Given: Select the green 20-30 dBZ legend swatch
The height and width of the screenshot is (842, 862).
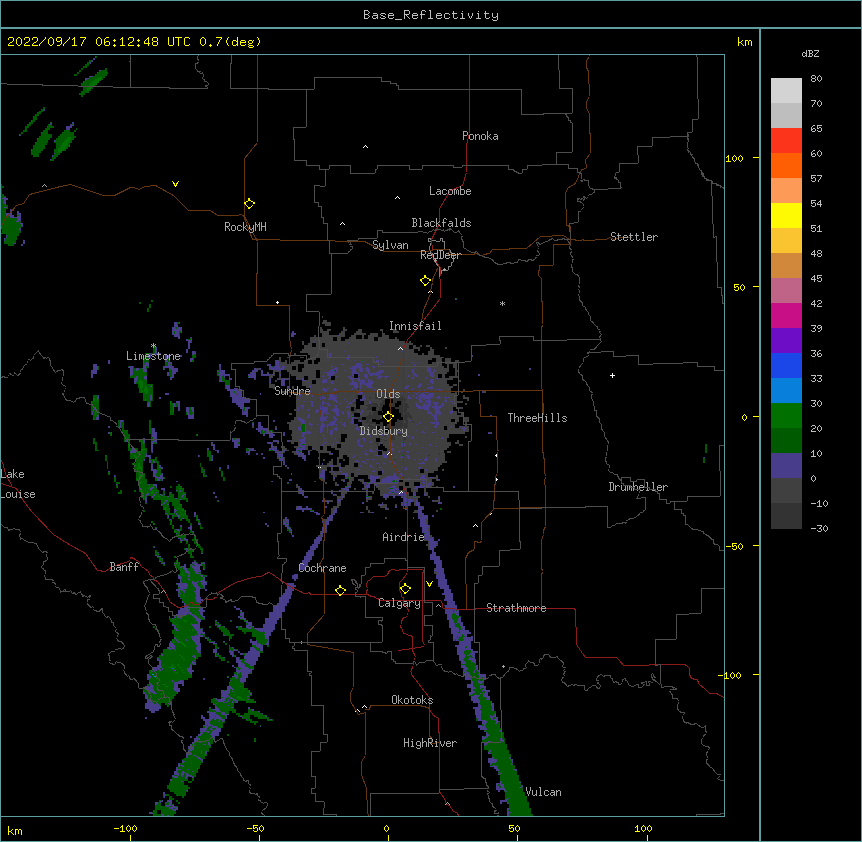Looking at the screenshot, I should click(786, 416).
